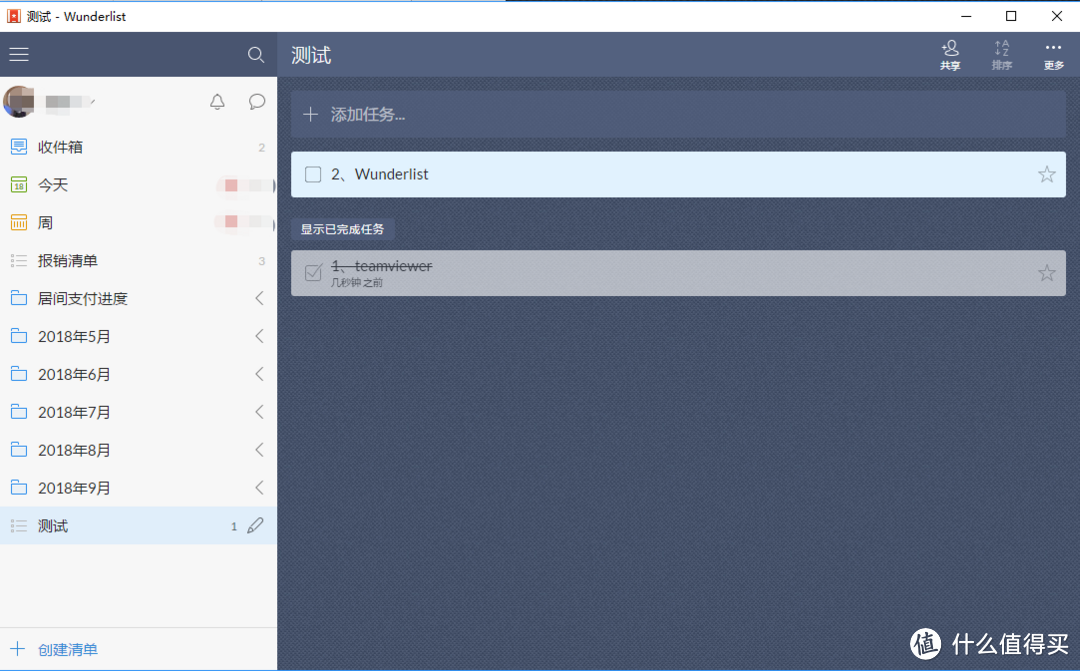Image resolution: width=1080 pixels, height=671 pixels.
Task: Click the 2018年6月 folder icon
Action: pos(19,374)
